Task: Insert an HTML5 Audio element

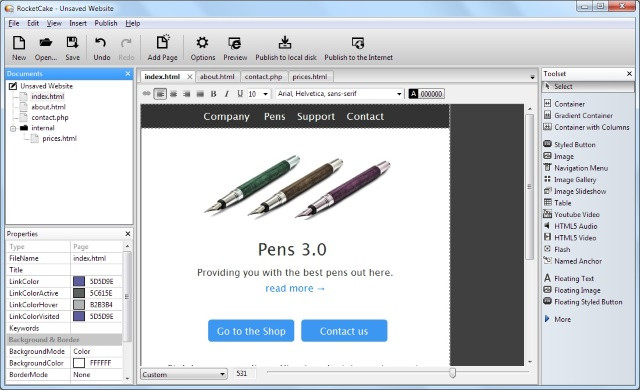Action: (x=571, y=226)
